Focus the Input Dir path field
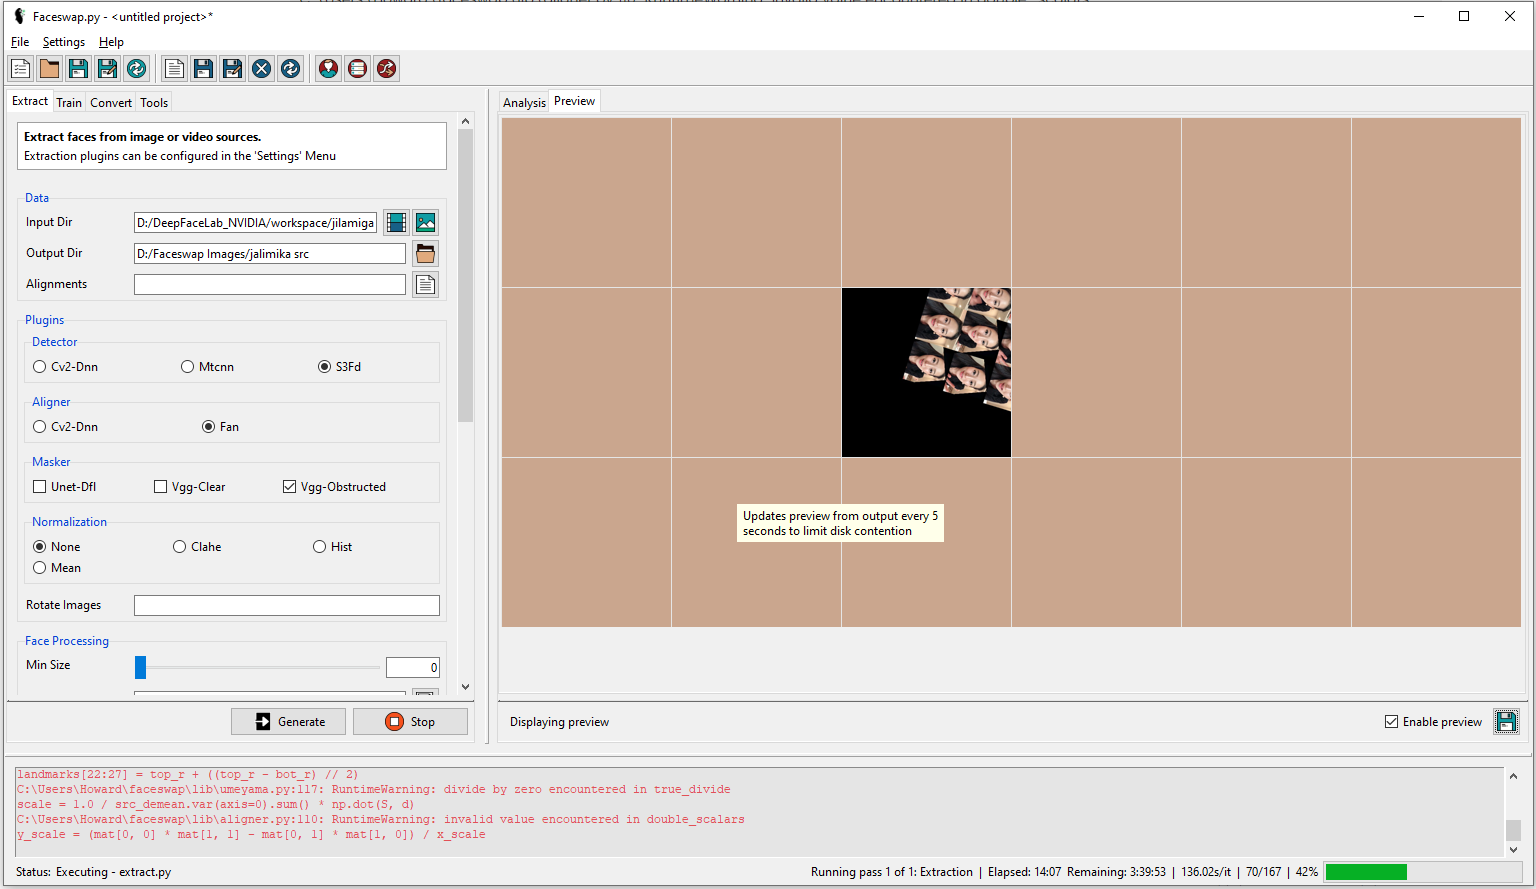The height and width of the screenshot is (889, 1536). [x=255, y=222]
